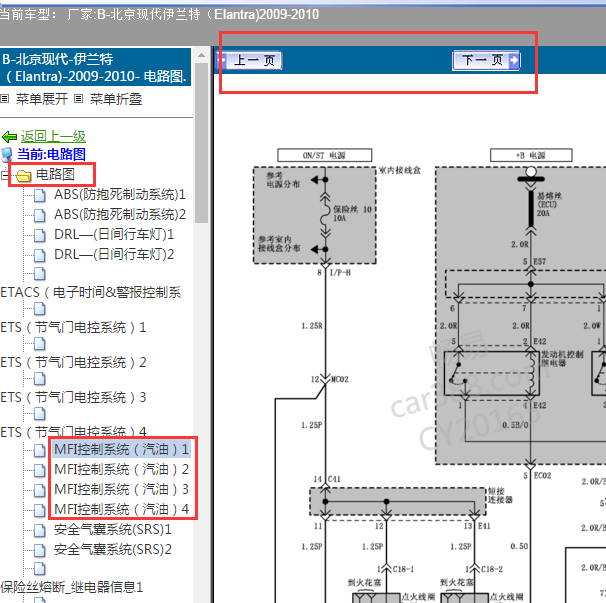Click page icon above ETS（节气门电控系统）3
The image size is (606, 603).
point(39,379)
